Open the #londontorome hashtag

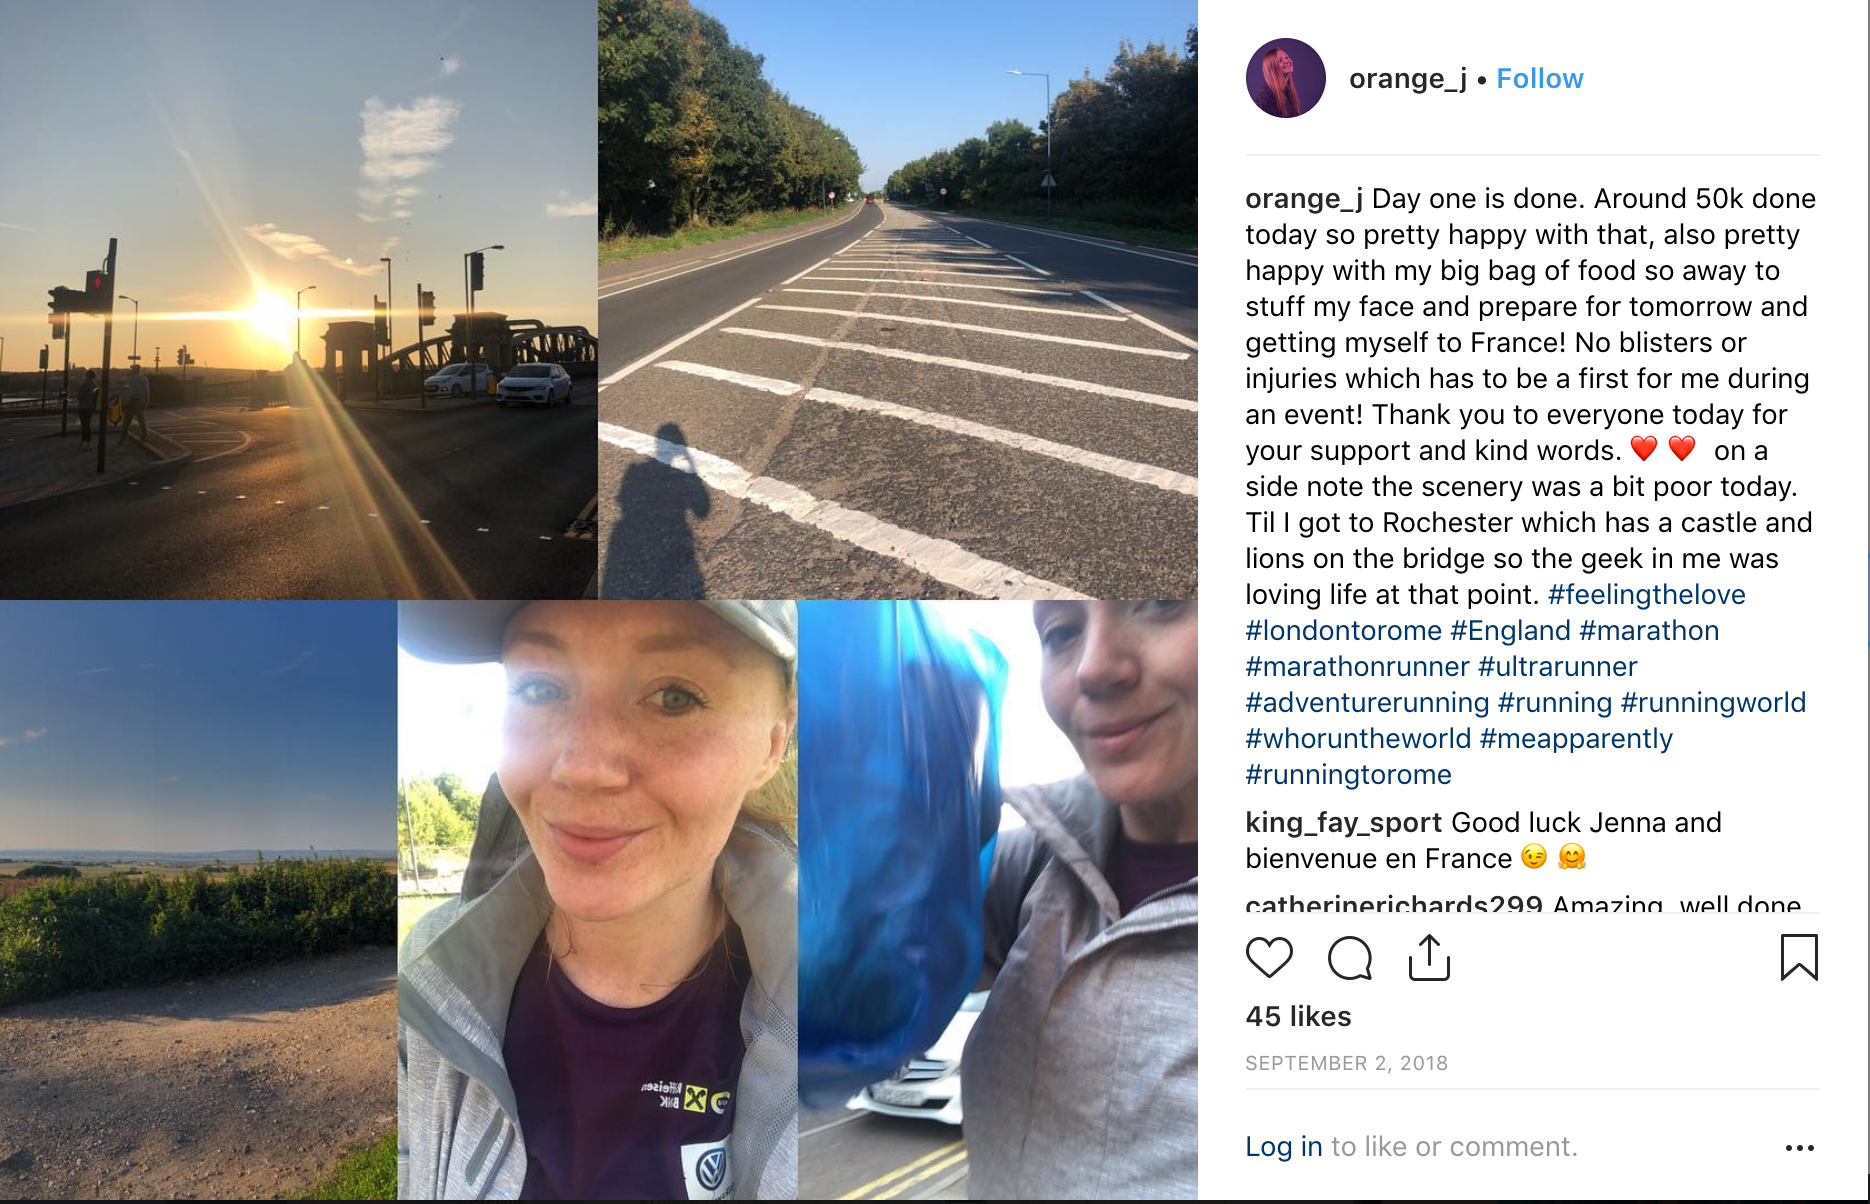(x=1343, y=630)
